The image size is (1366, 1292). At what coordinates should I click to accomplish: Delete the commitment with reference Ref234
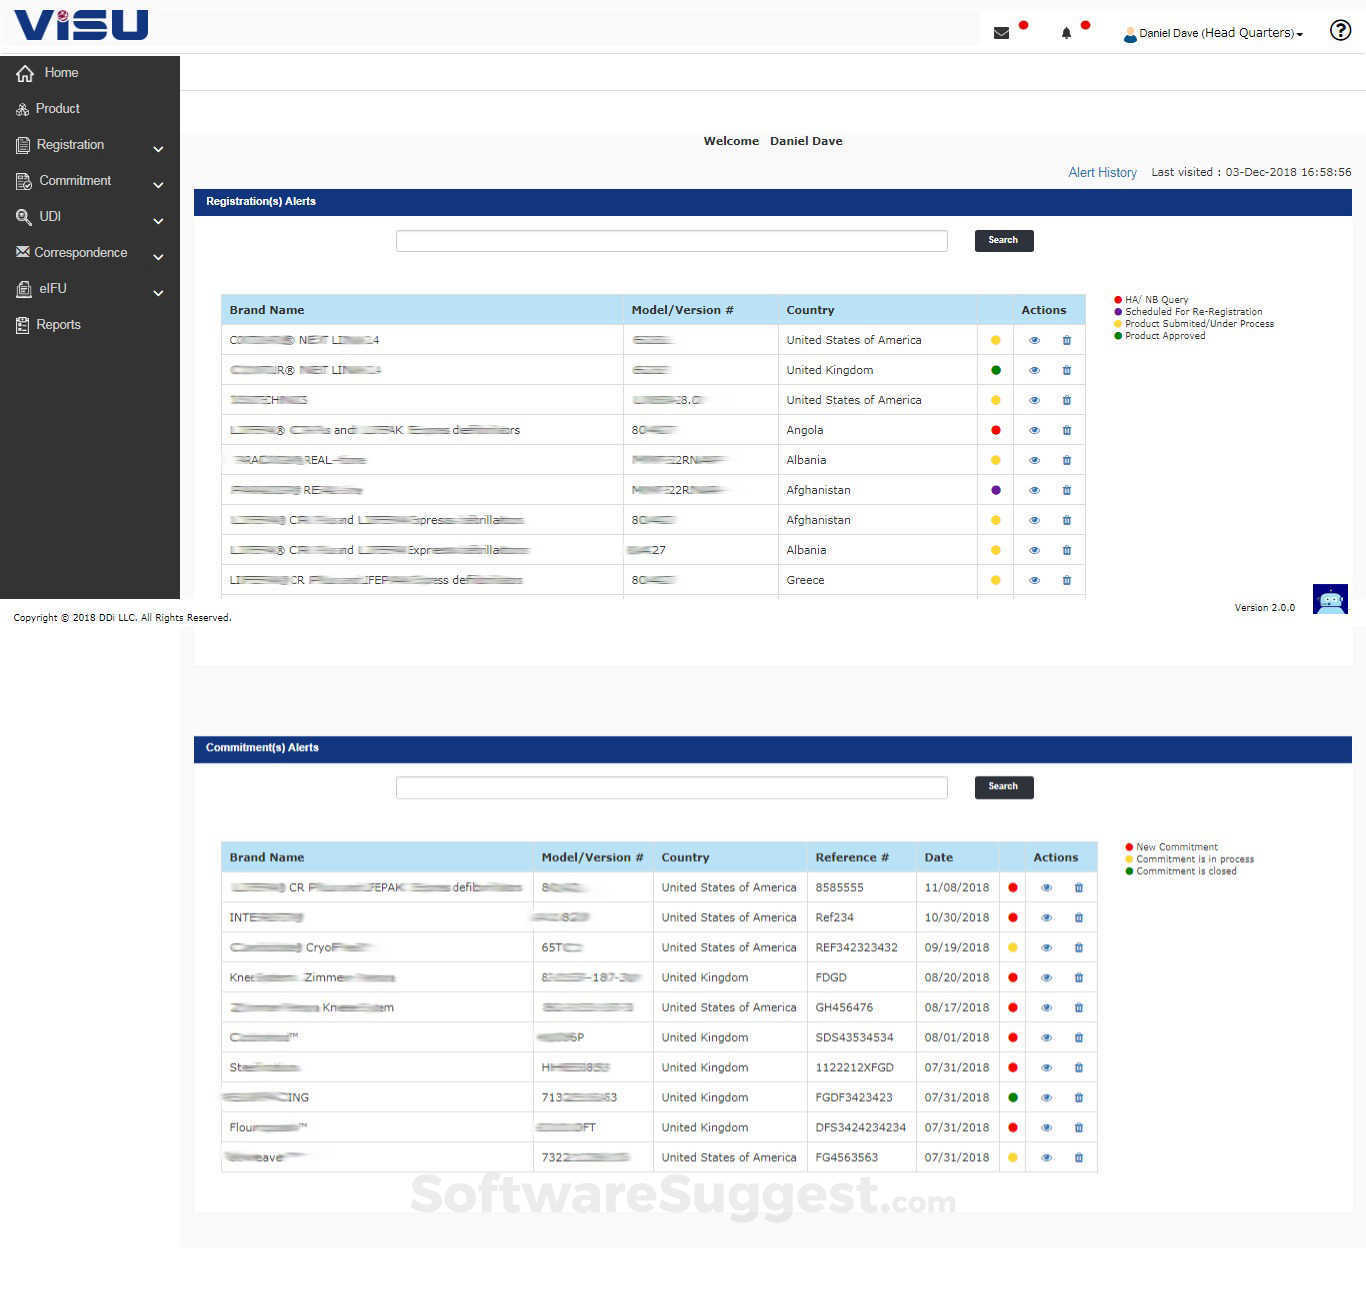click(x=1078, y=917)
